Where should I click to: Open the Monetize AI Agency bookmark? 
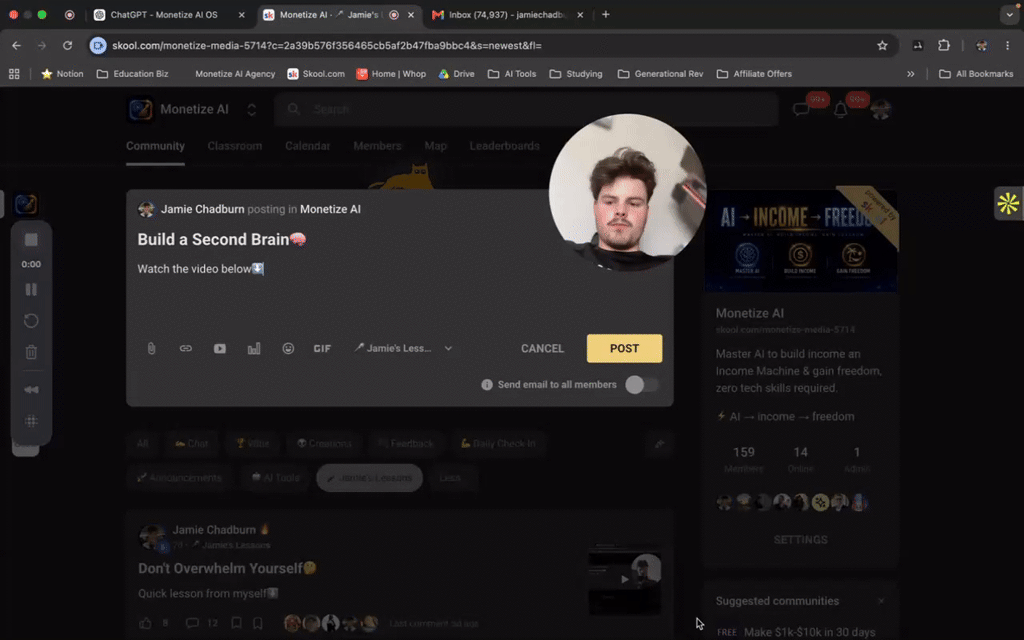pos(234,74)
